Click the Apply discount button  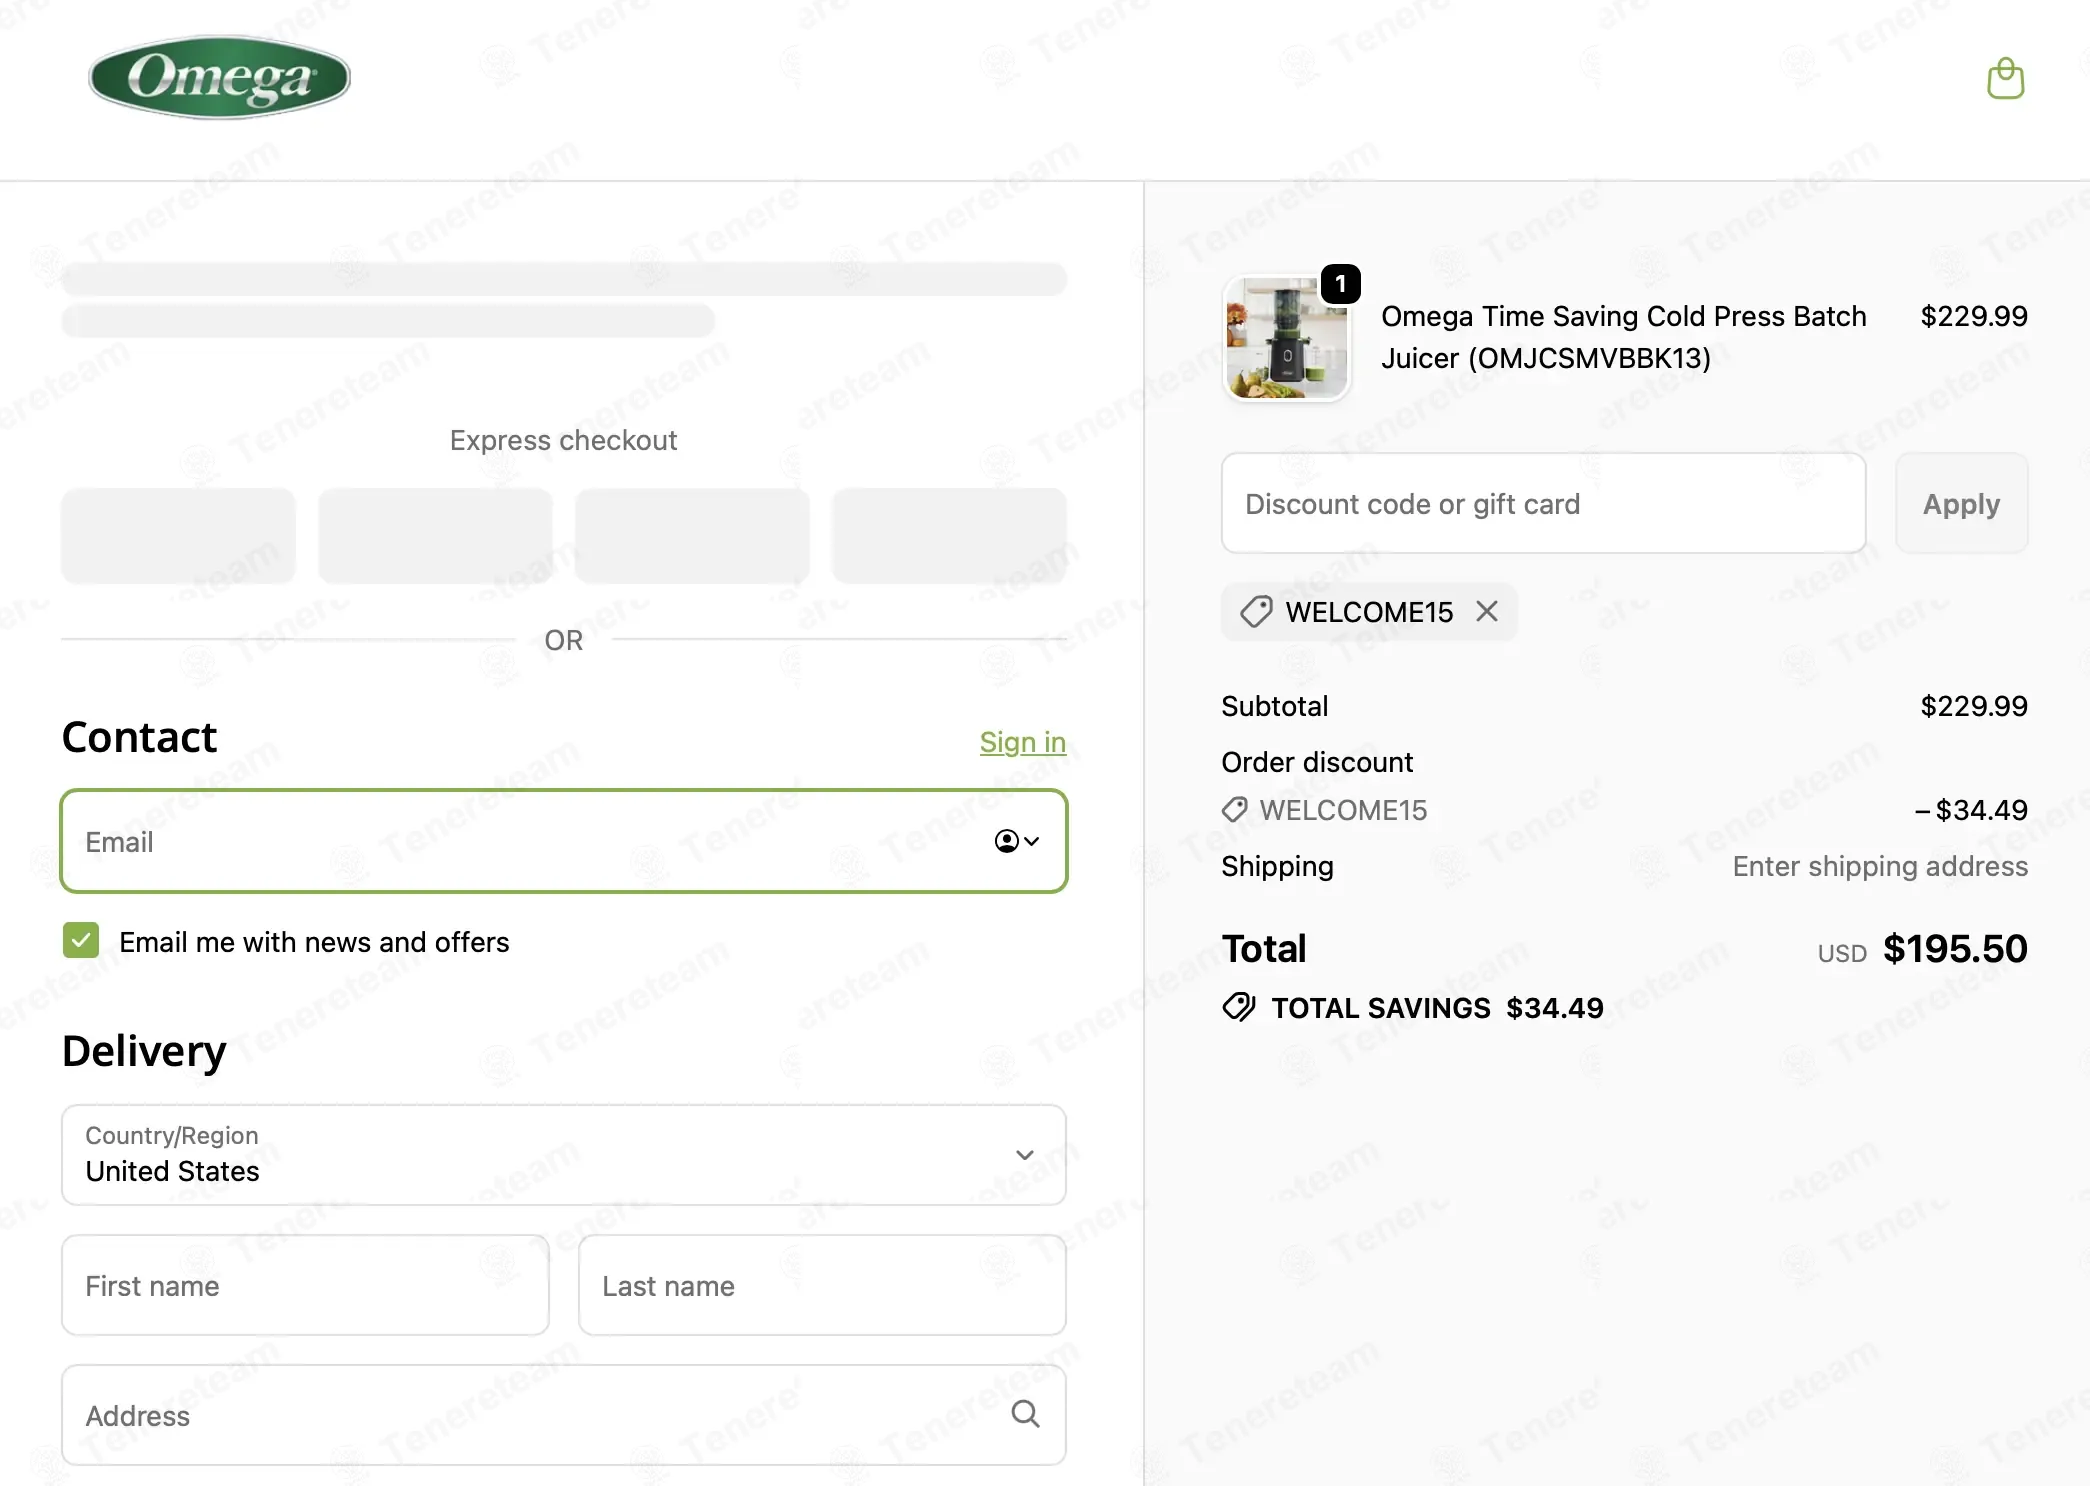(x=1961, y=503)
